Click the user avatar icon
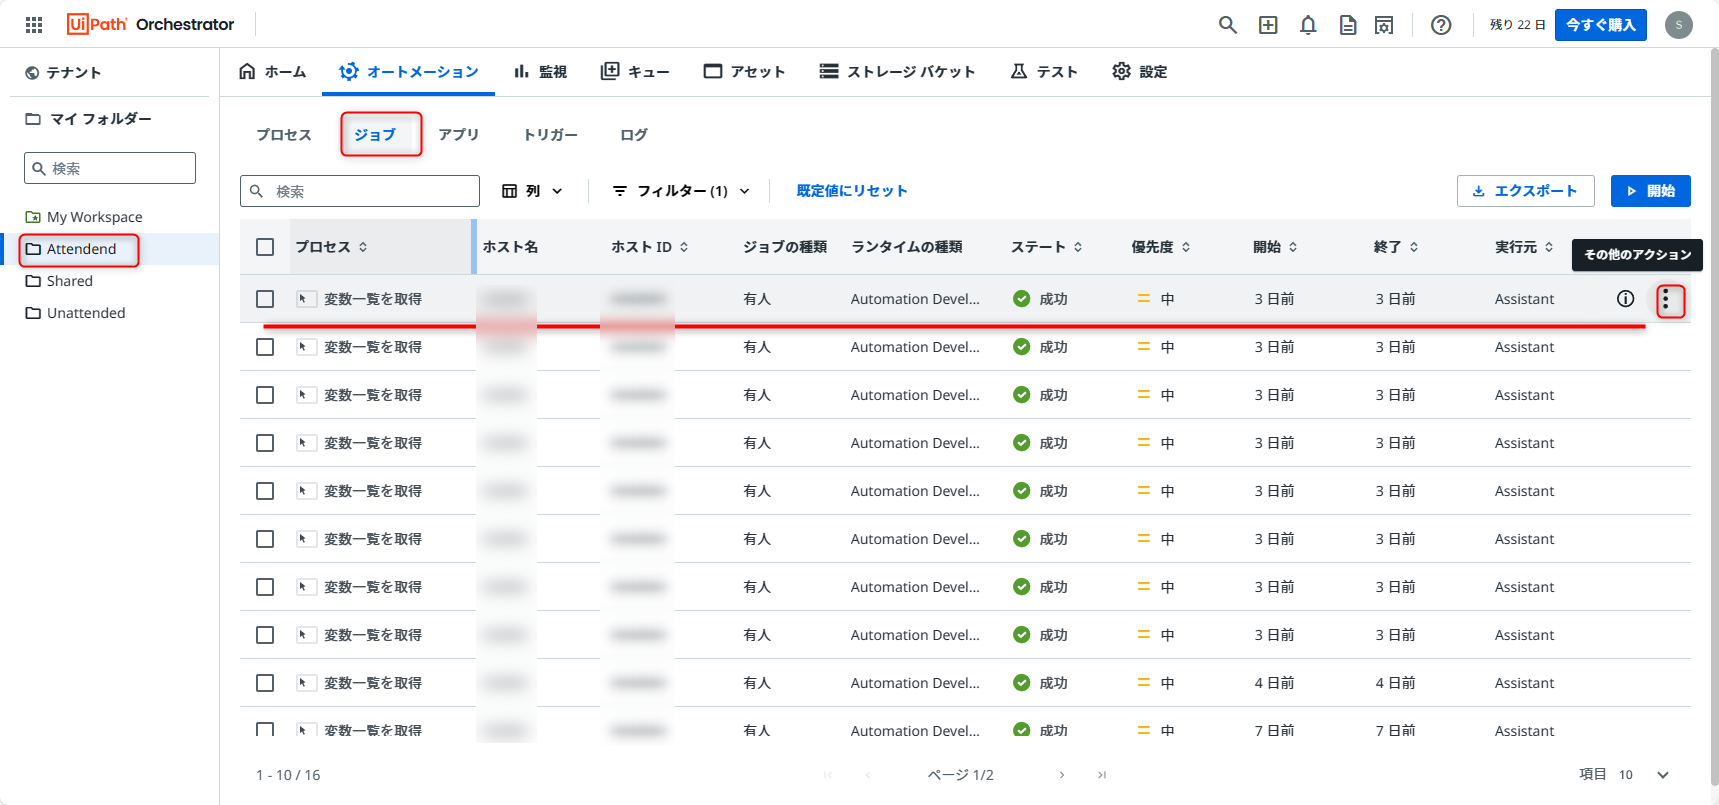Screen dimensions: 1719x805 [x=1678, y=25]
